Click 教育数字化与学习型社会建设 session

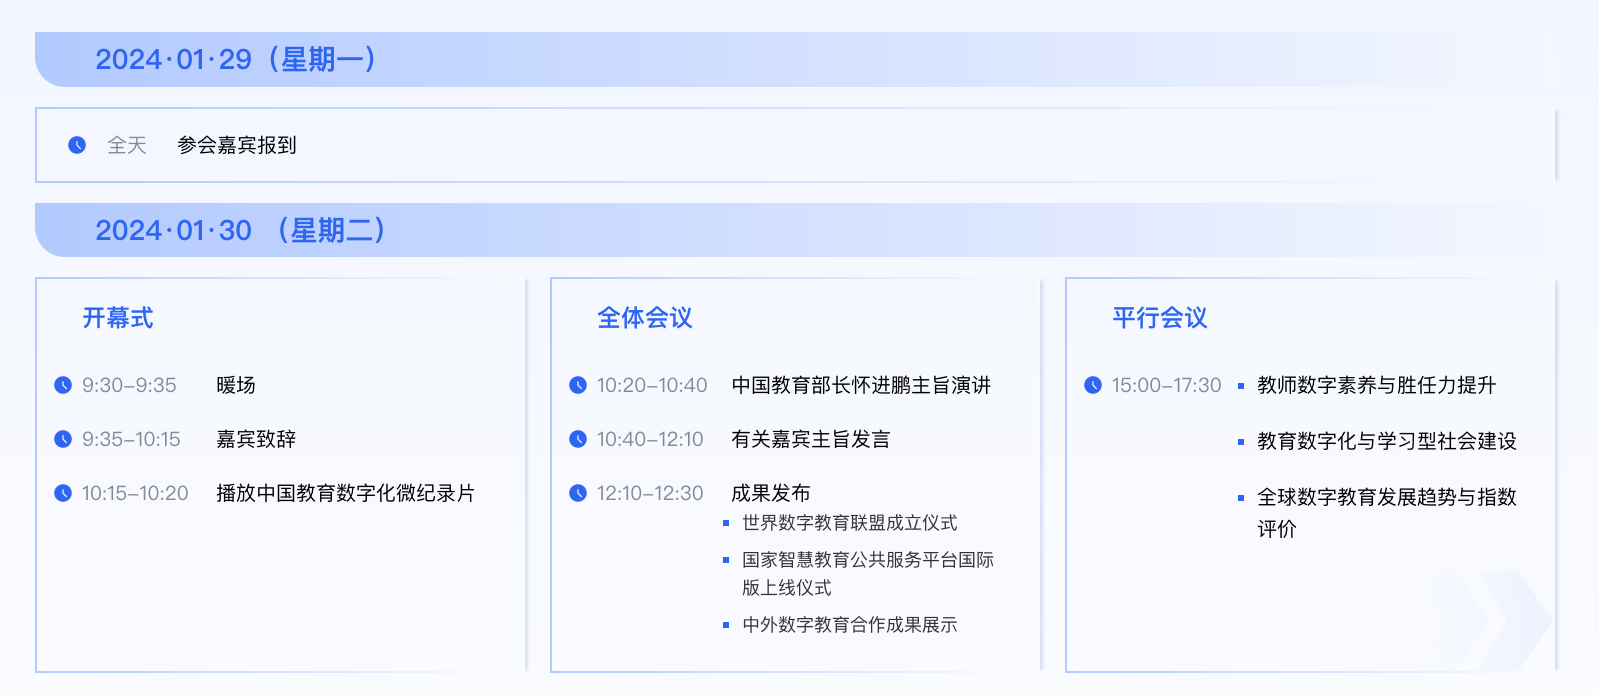pyautogui.click(x=1386, y=441)
